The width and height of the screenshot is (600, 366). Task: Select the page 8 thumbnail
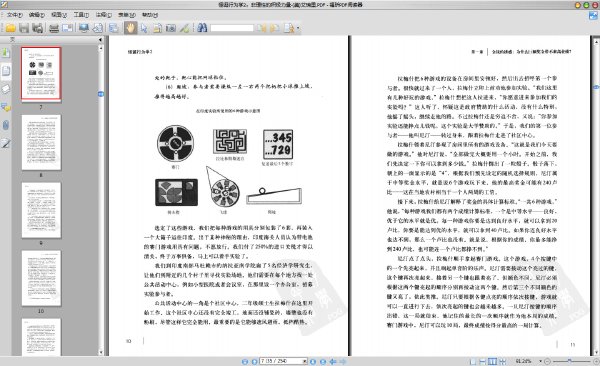coord(41,143)
